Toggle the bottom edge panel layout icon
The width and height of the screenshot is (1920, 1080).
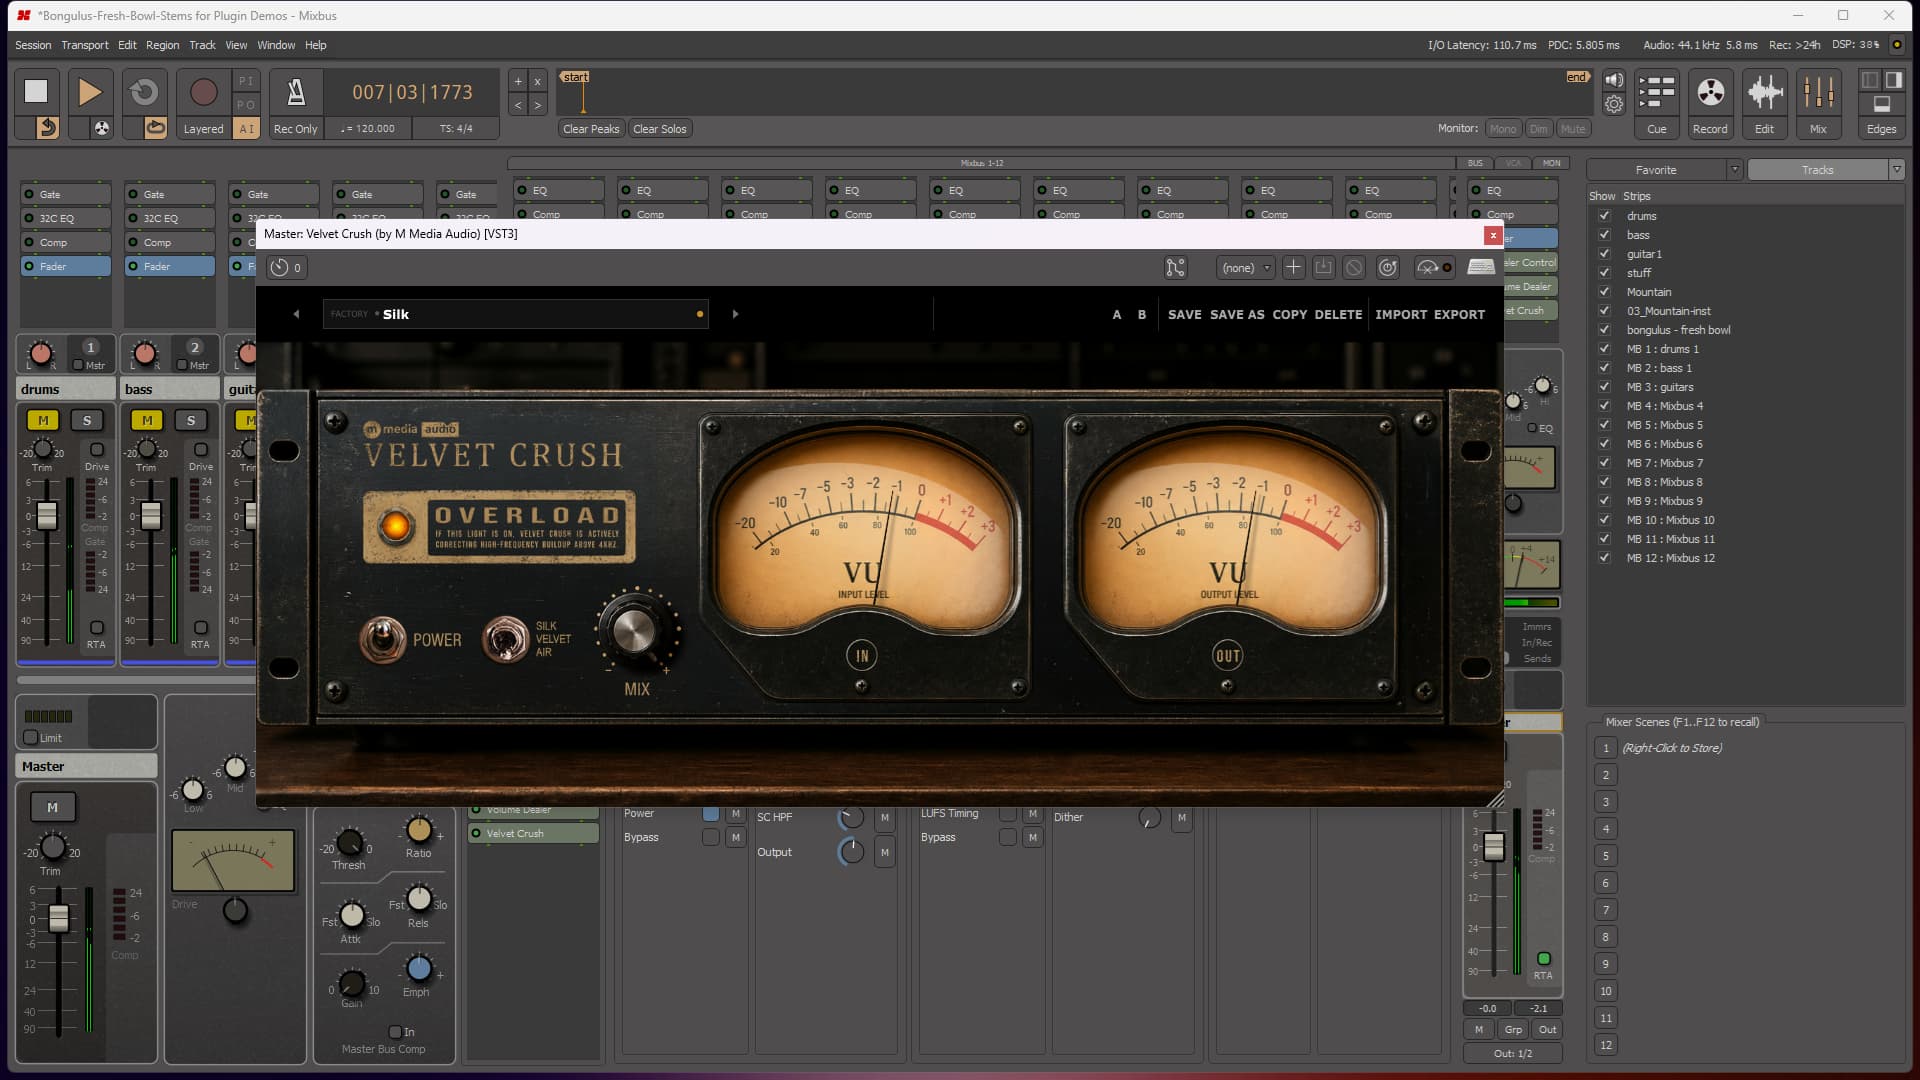(1881, 104)
